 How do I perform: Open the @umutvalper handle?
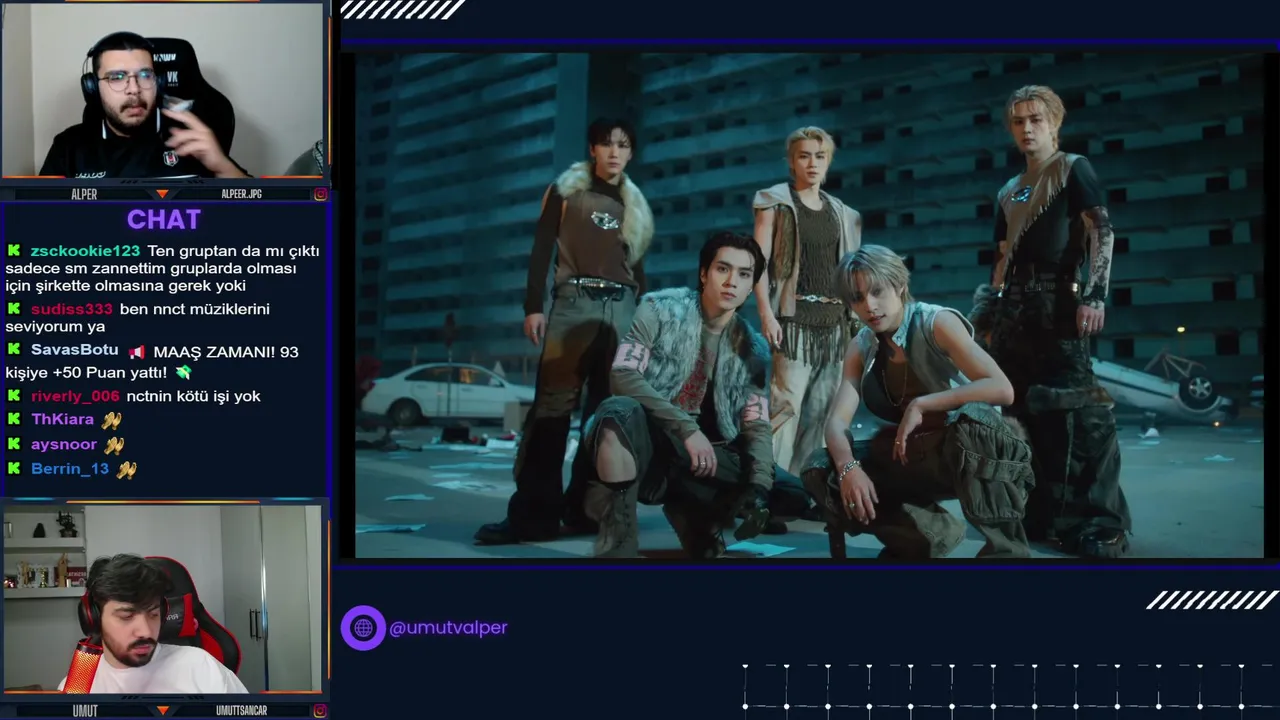(448, 628)
